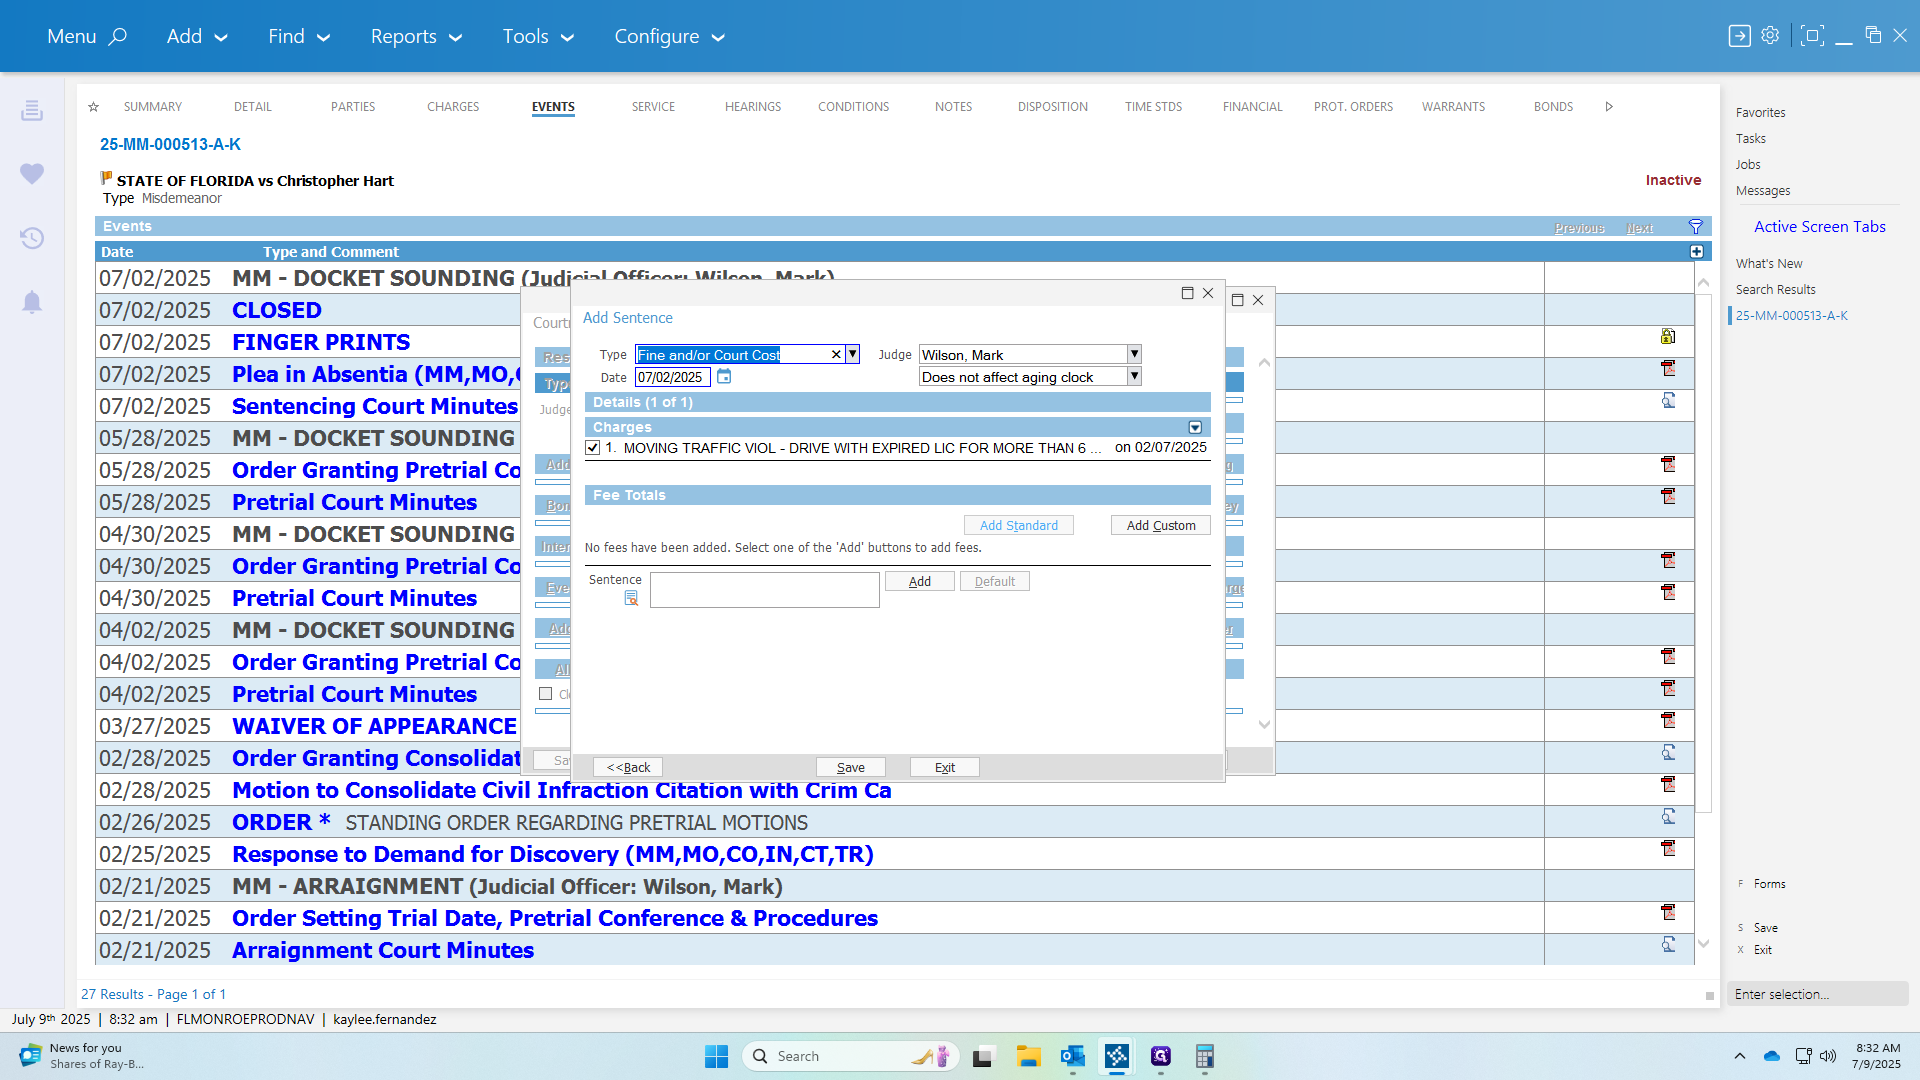Click the Add sentence button

coord(920,581)
